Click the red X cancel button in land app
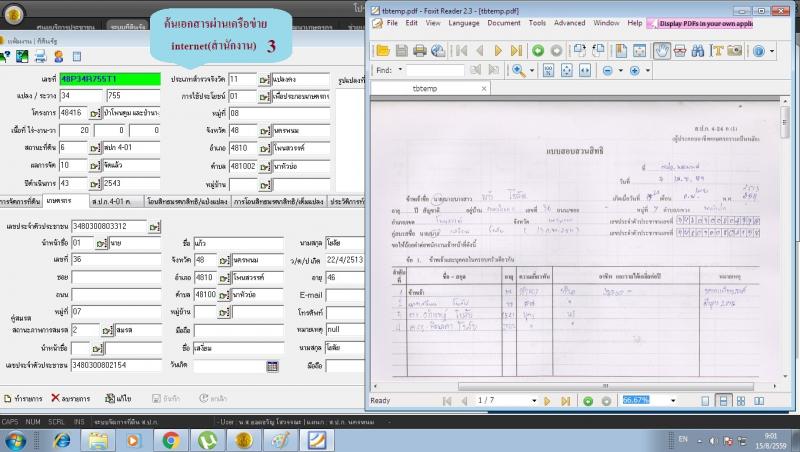The height and width of the screenshot is (452, 800). tap(70, 398)
